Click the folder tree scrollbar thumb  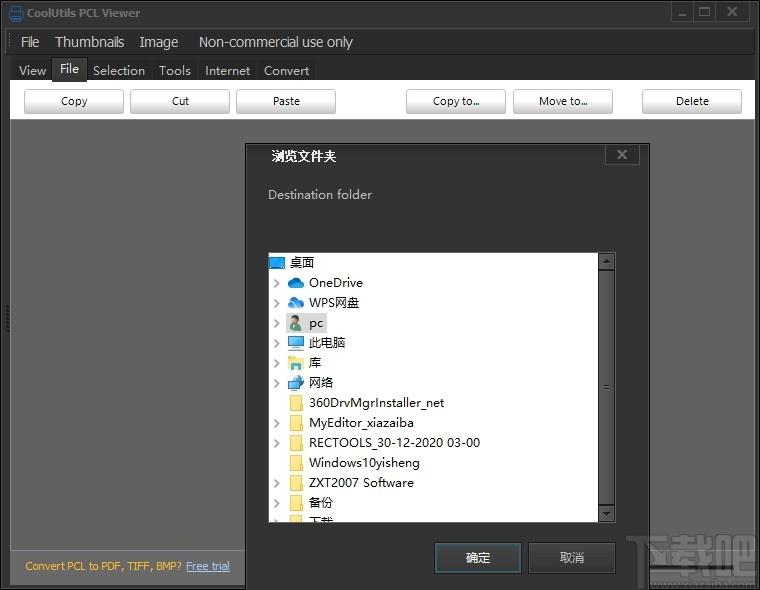point(606,387)
